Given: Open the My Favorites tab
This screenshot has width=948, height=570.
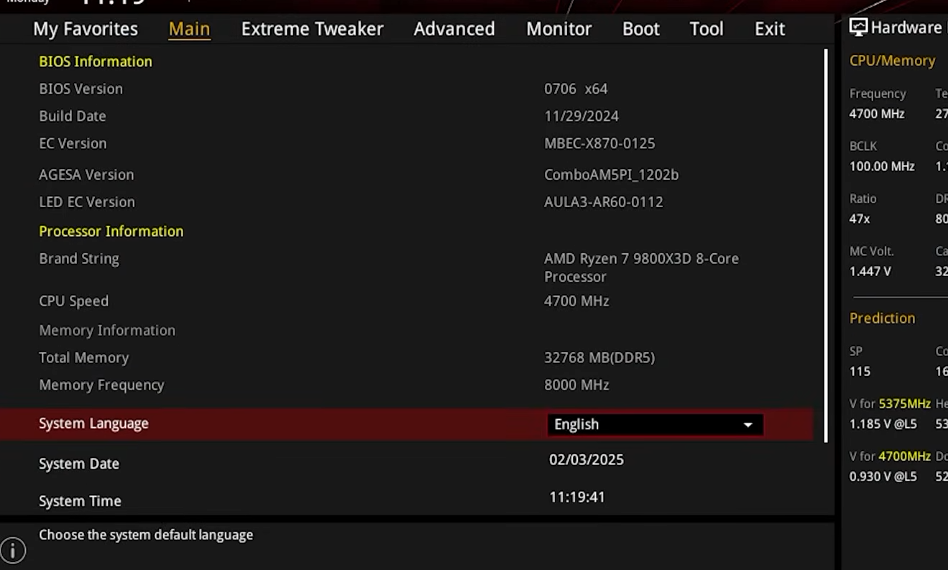Looking at the screenshot, I should point(85,29).
